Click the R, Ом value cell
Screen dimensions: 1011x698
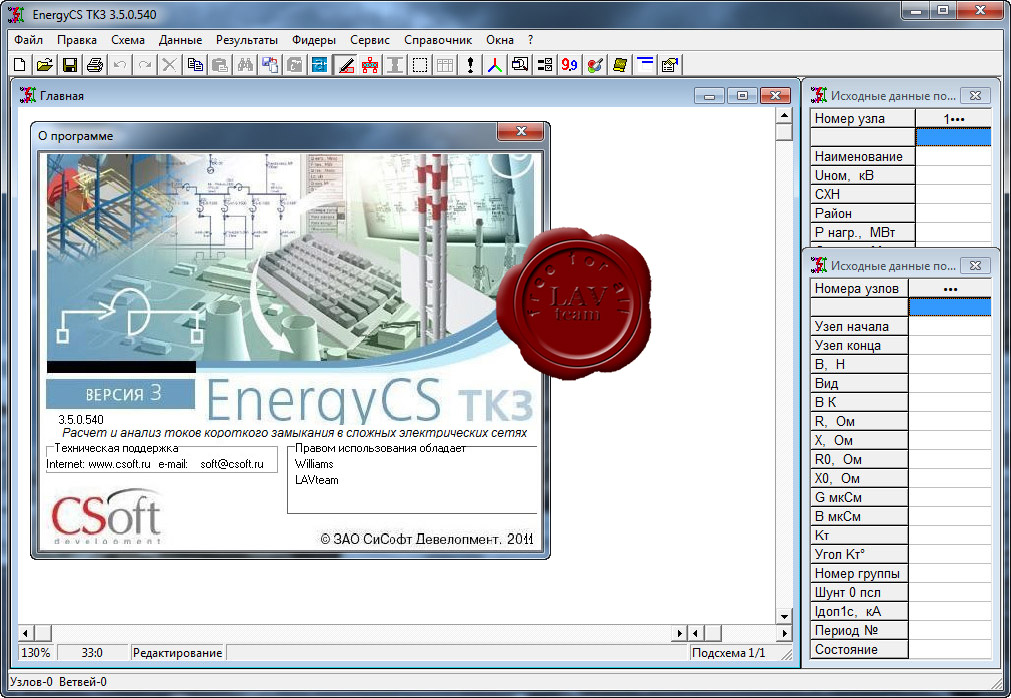pos(950,422)
